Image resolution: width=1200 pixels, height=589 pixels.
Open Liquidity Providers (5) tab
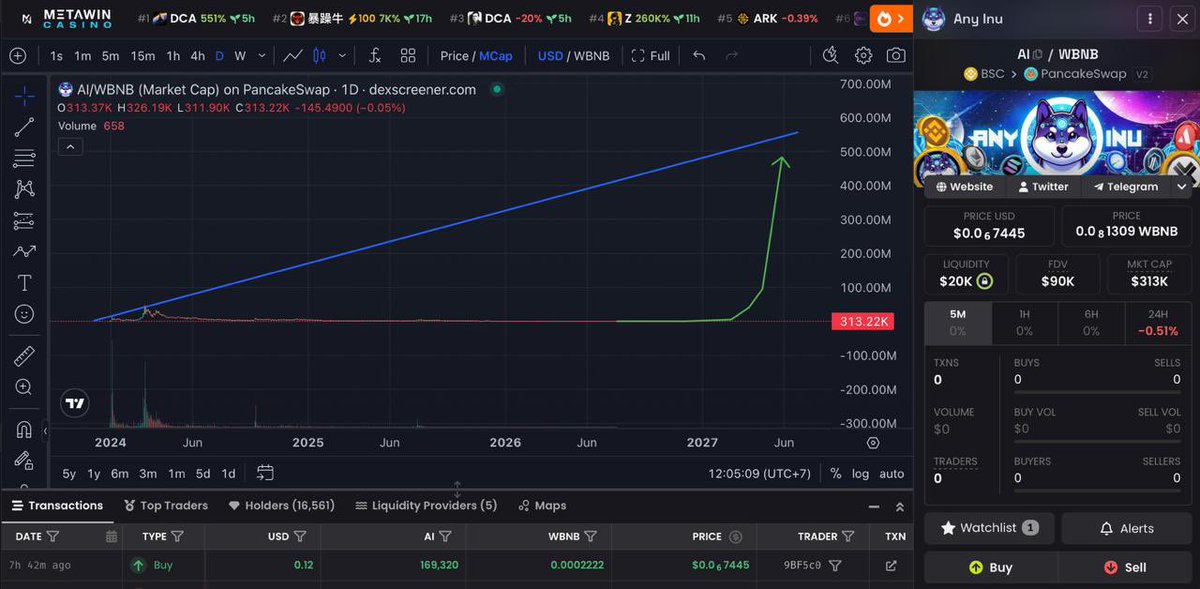click(426, 505)
